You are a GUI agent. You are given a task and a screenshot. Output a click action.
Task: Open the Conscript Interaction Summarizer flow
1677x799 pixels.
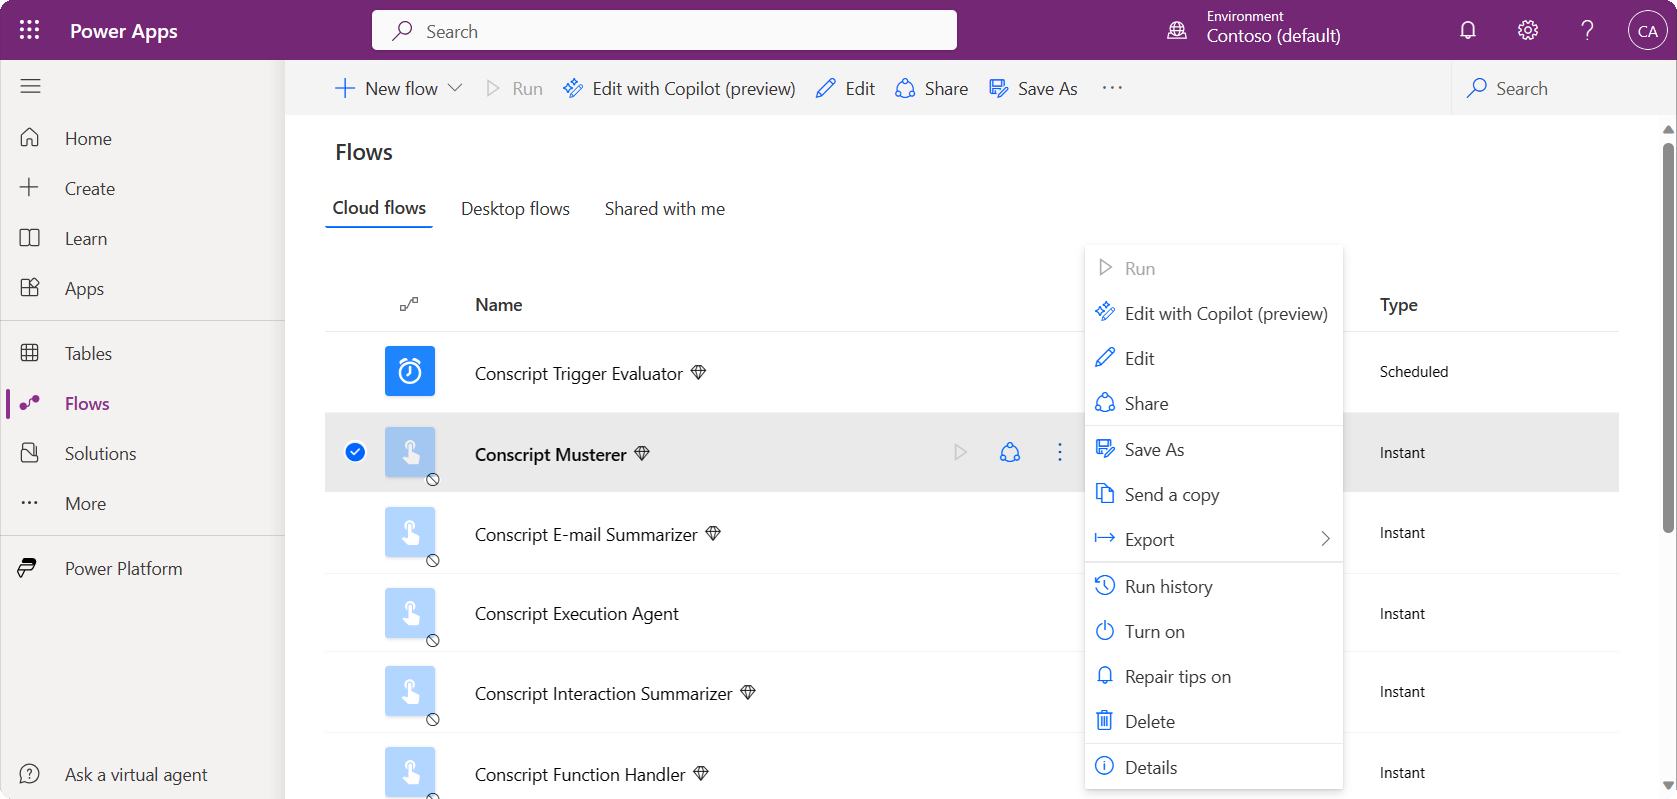coord(604,693)
